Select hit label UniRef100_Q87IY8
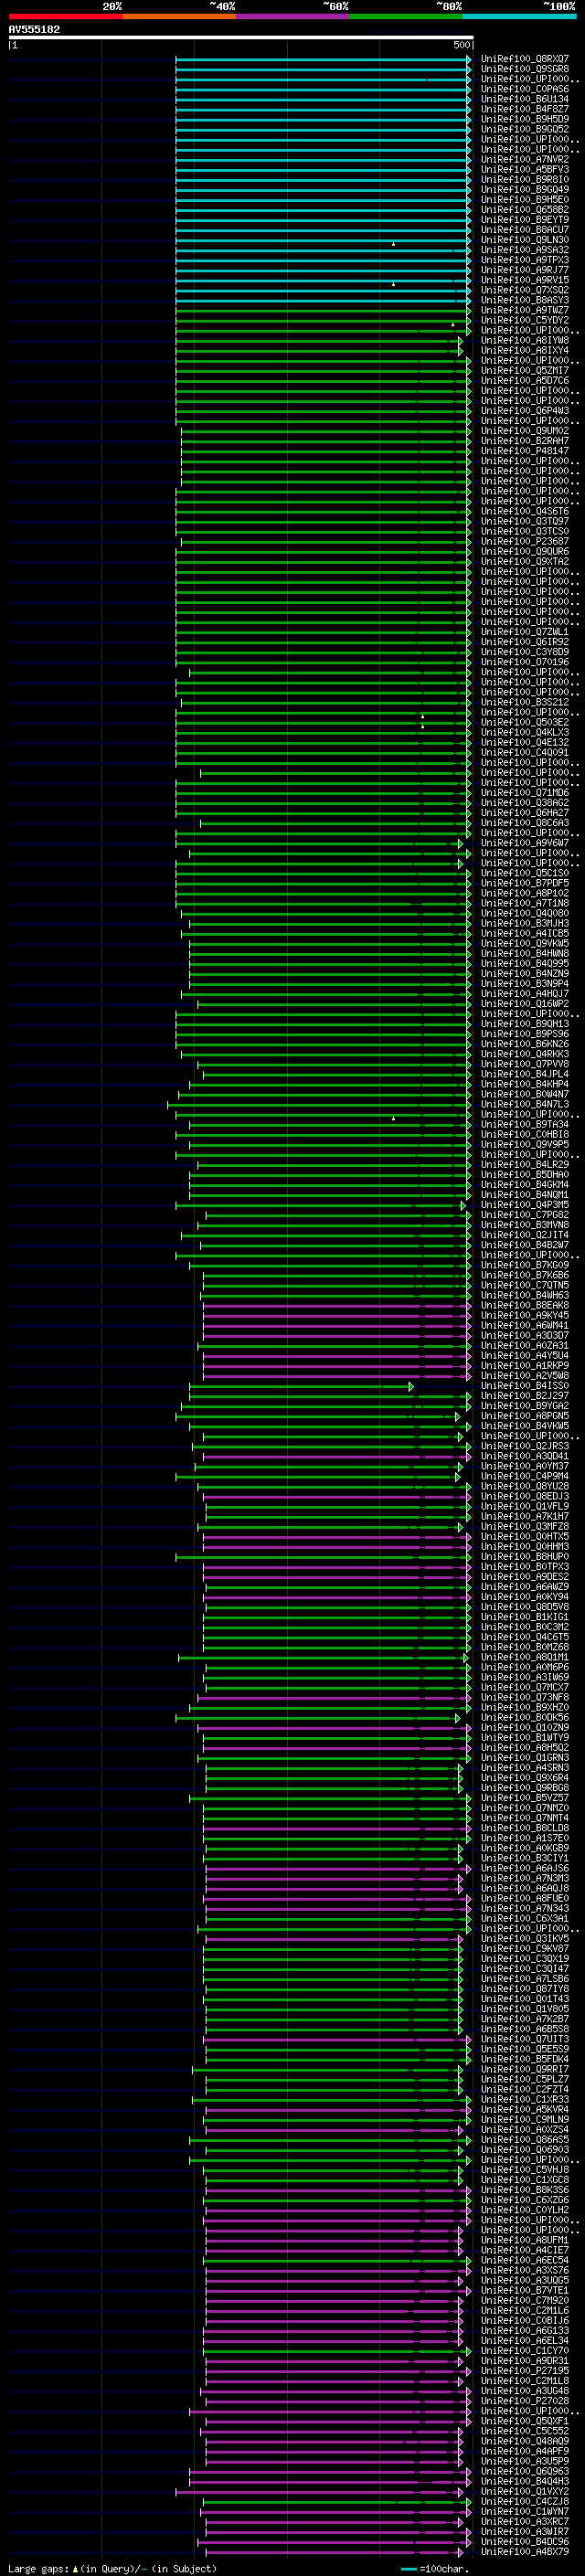 (524, 1989)
